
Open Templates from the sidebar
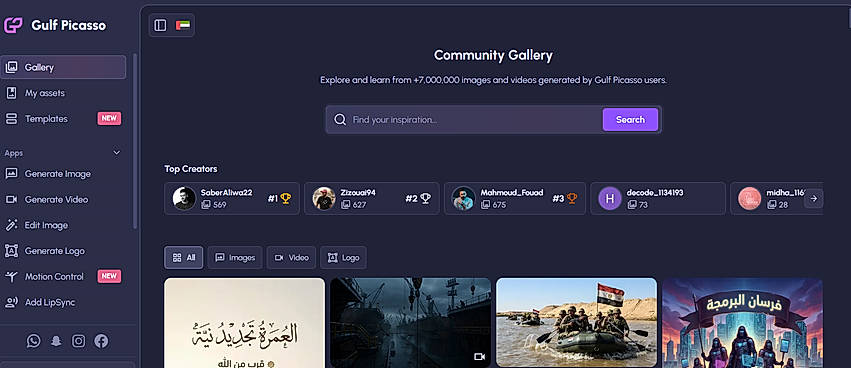click(63, 119)
